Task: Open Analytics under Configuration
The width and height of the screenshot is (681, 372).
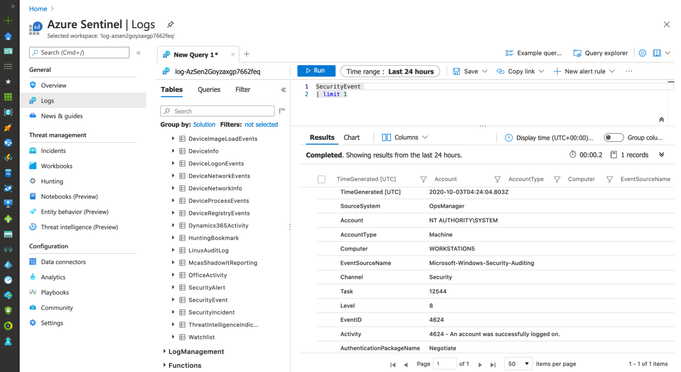Action: pyautogui.click(x=53, y=277)
